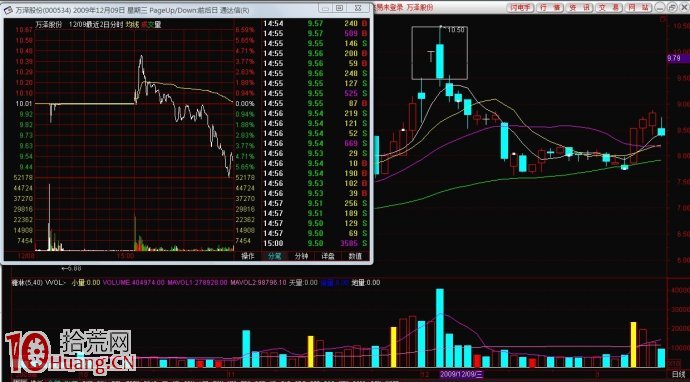Click the 成交量 label in popup header

[x=151, y=25]
